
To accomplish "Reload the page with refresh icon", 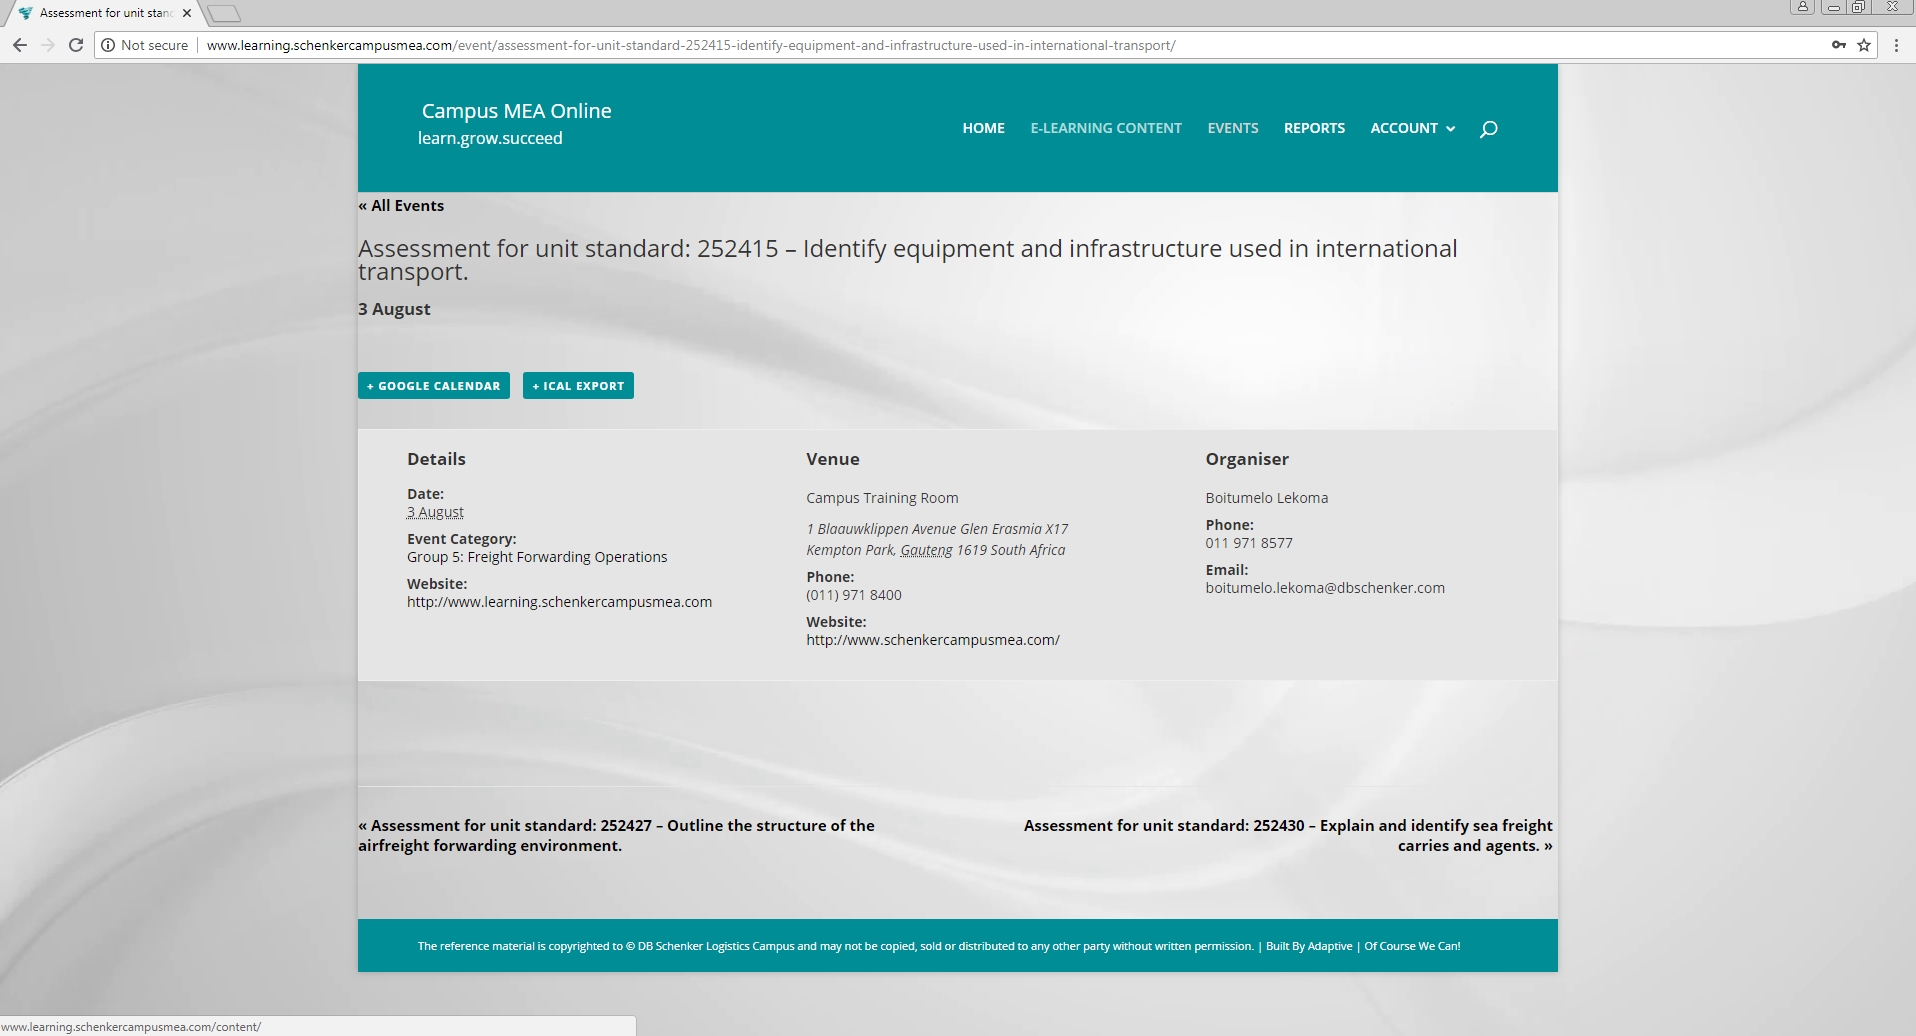I will click(76, 45).
